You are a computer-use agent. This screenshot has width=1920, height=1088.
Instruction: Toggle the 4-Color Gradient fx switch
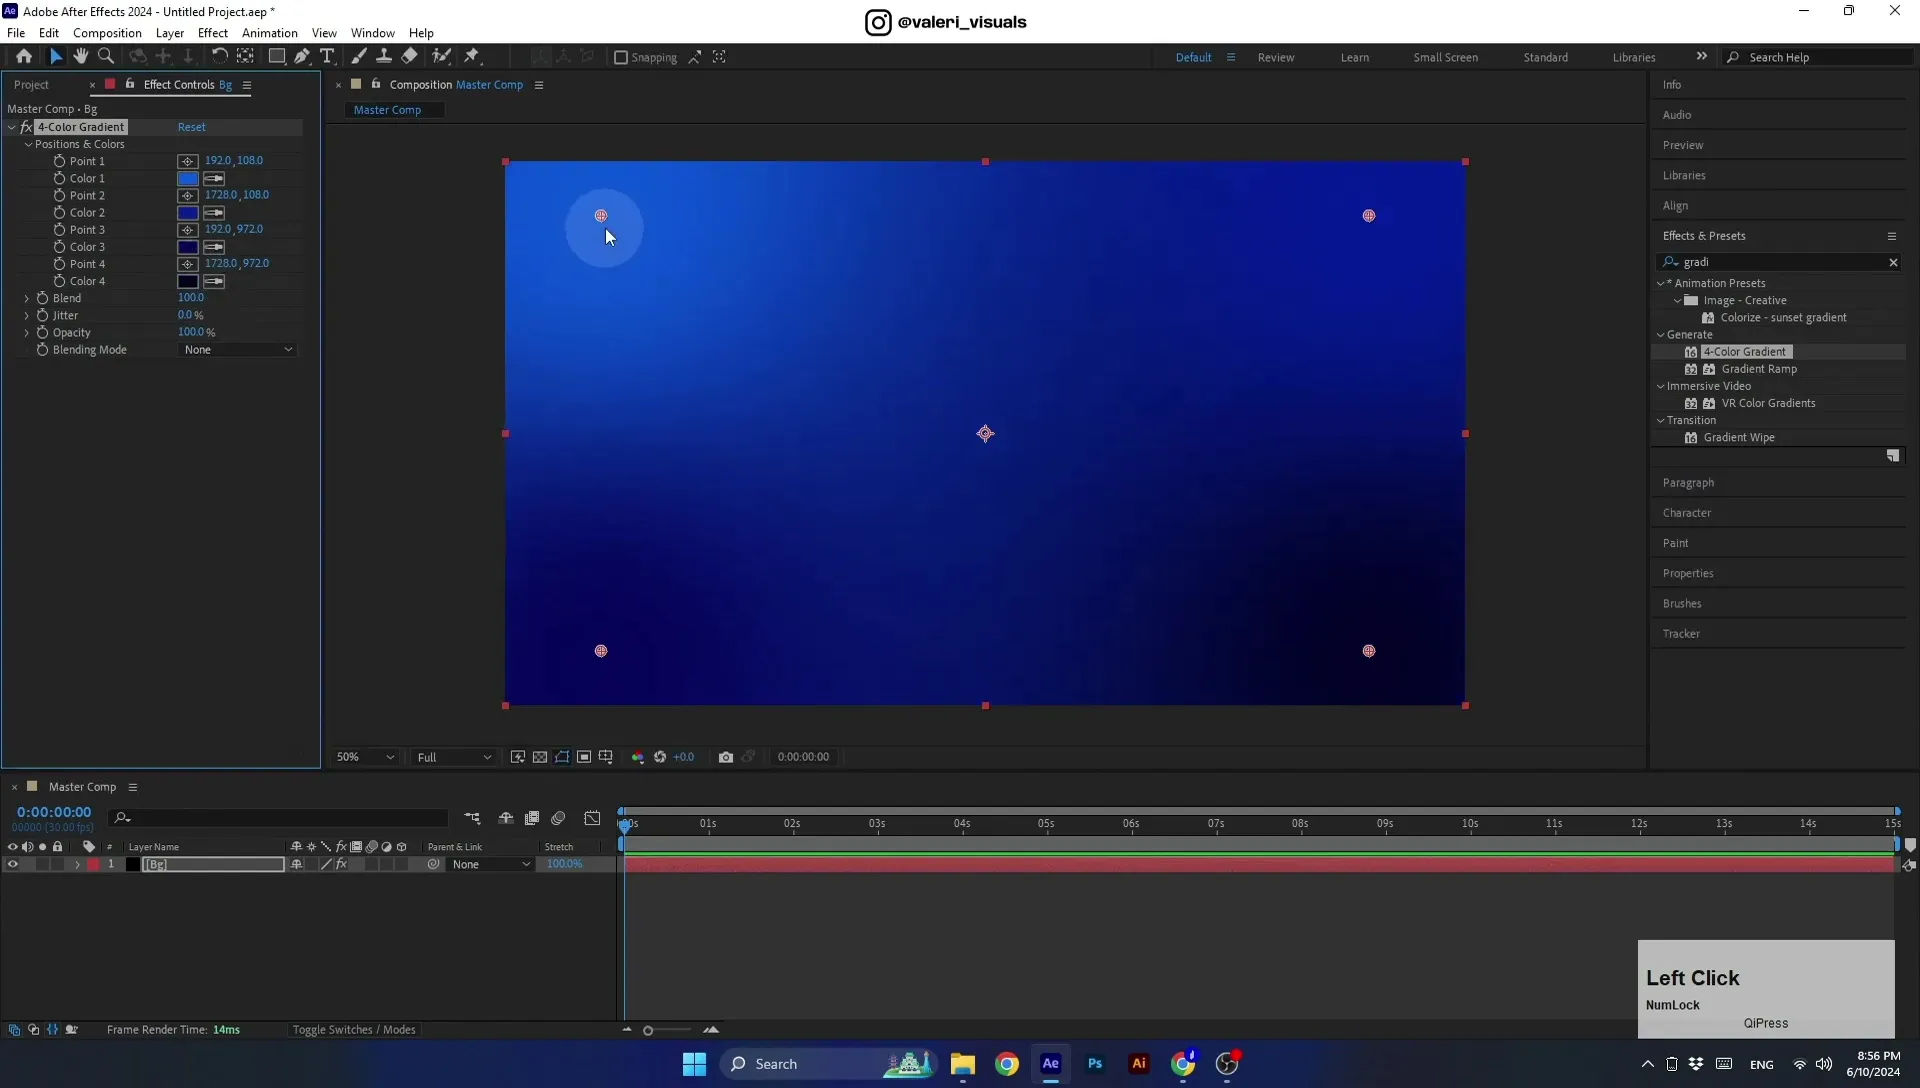[x=26, y=127]
